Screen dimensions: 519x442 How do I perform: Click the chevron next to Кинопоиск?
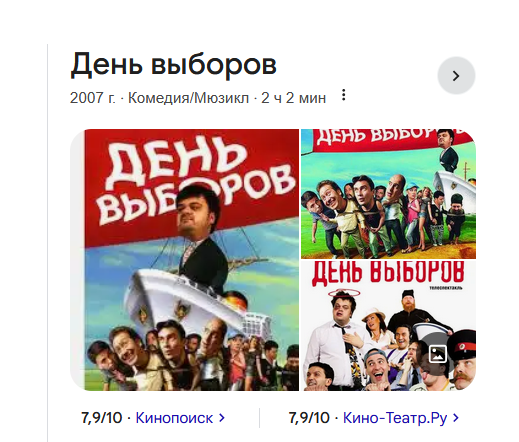(222, 418)
